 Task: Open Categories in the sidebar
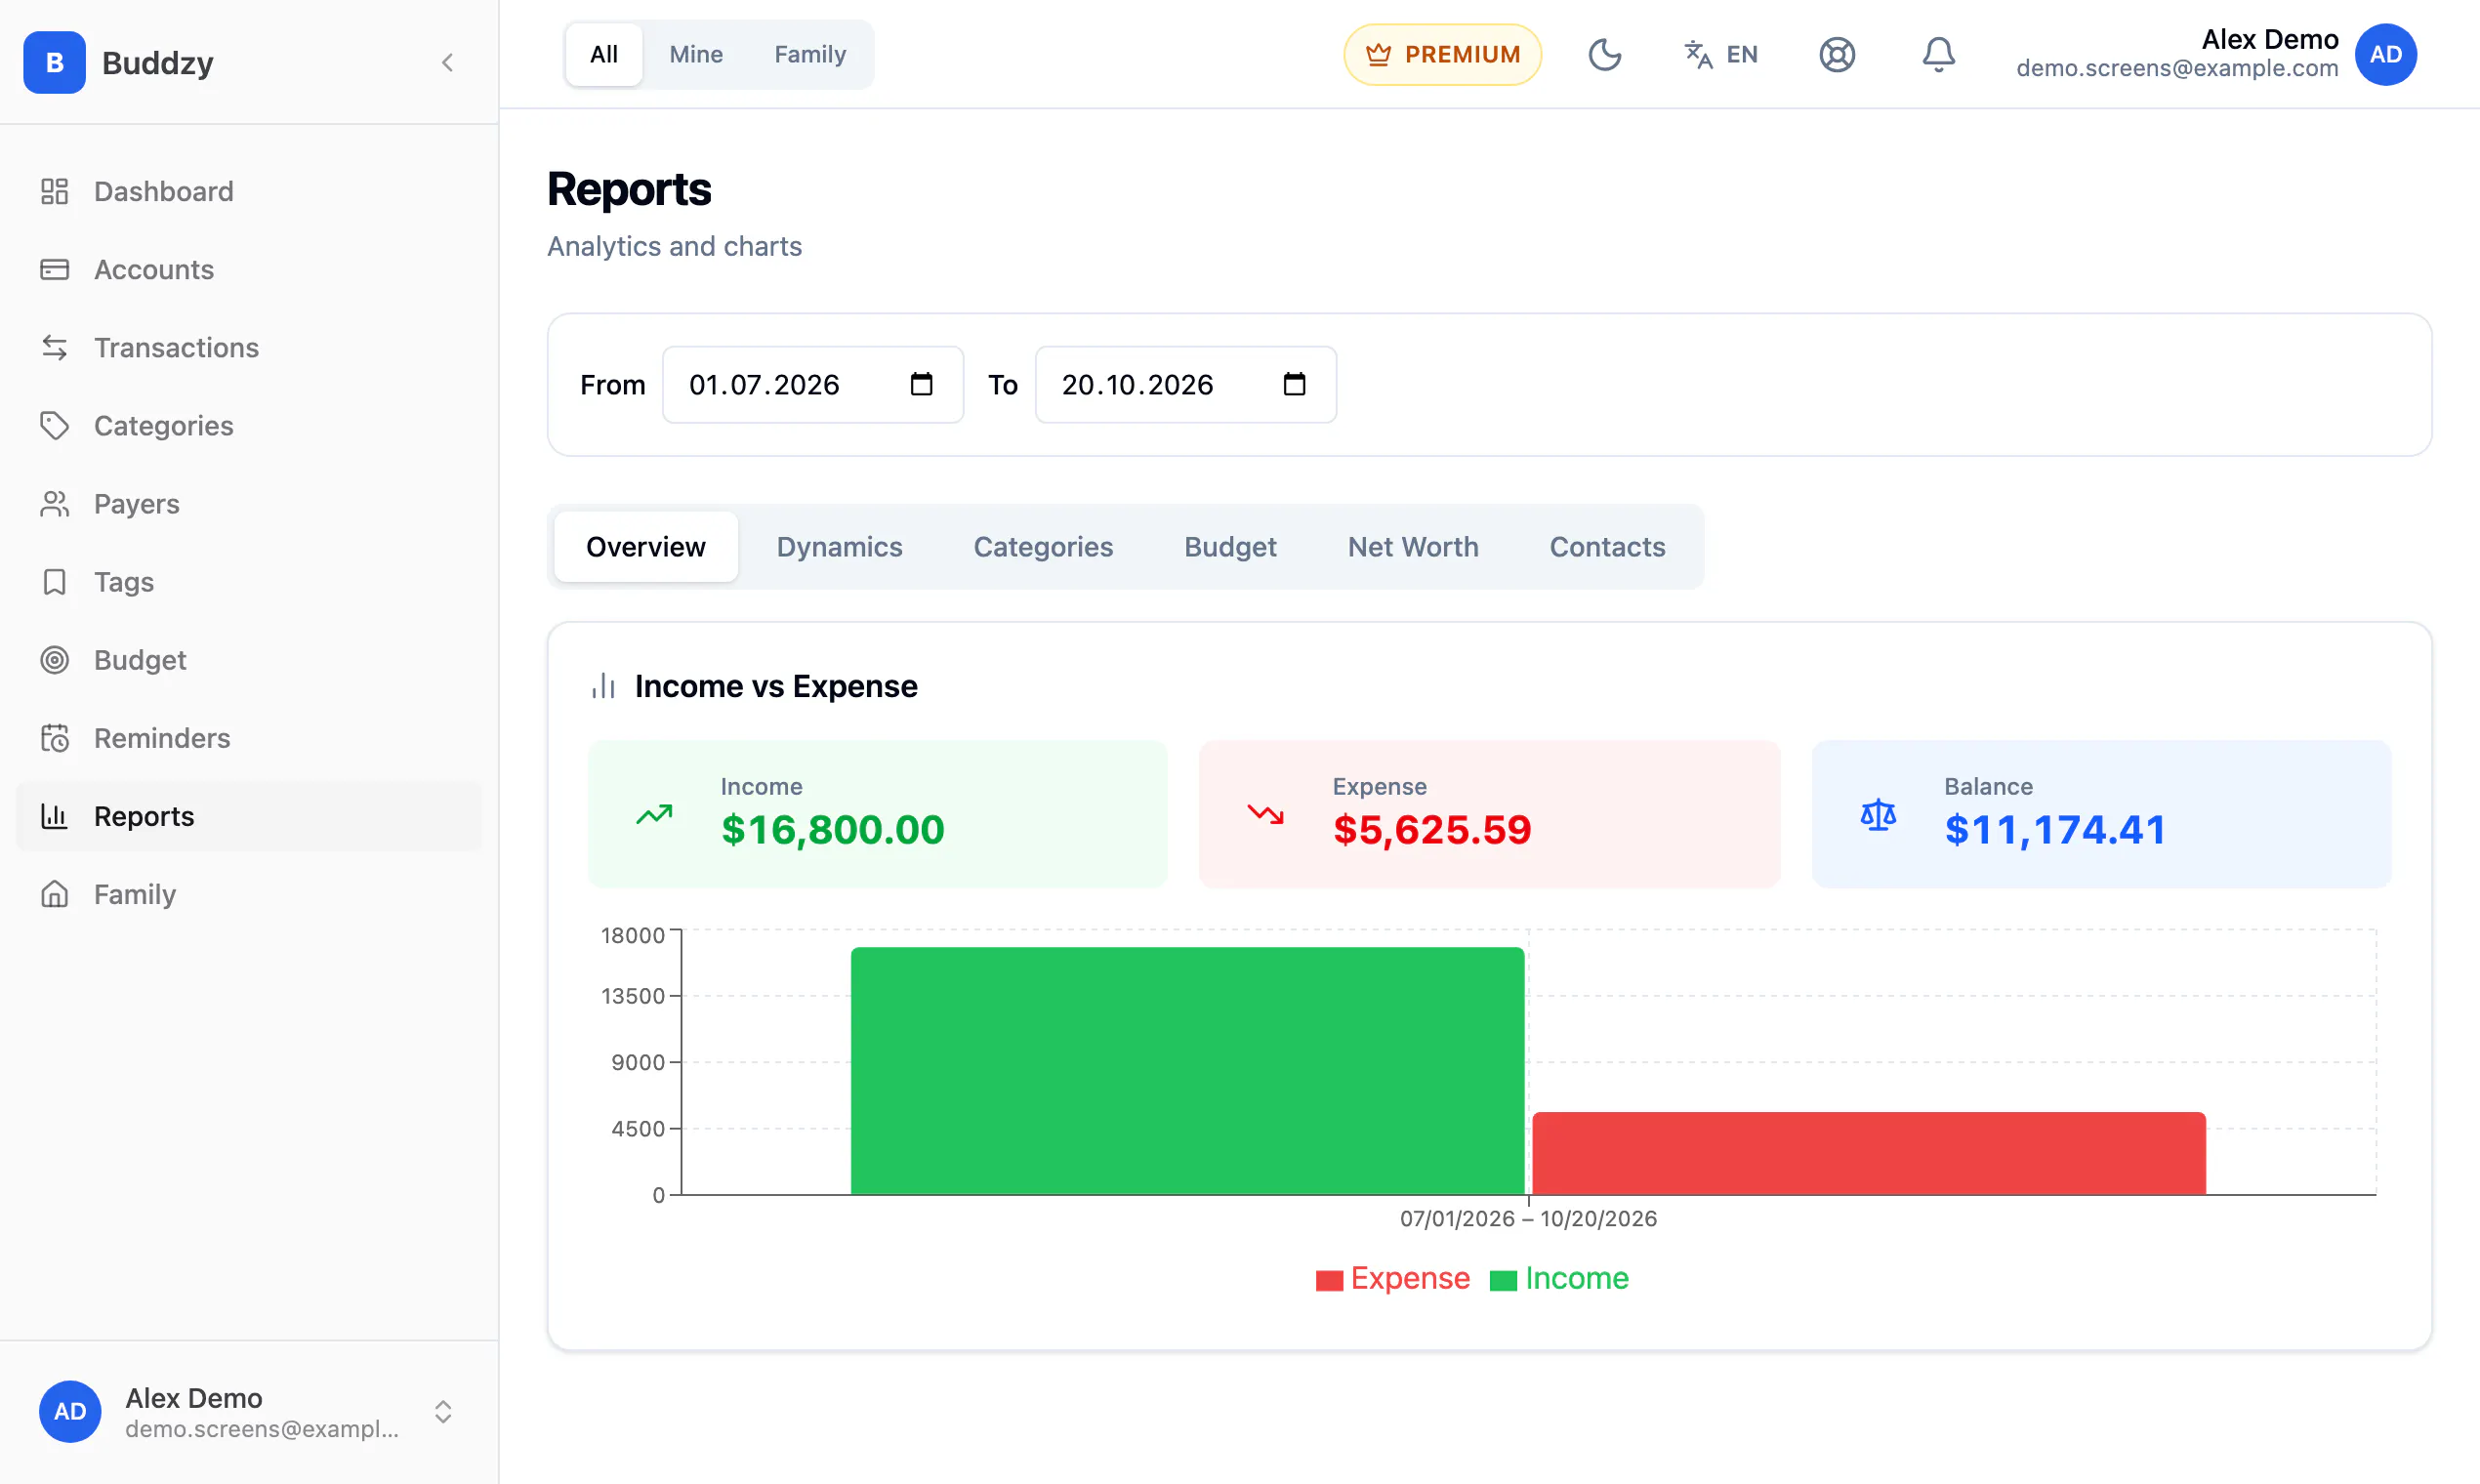coord(249,425)
